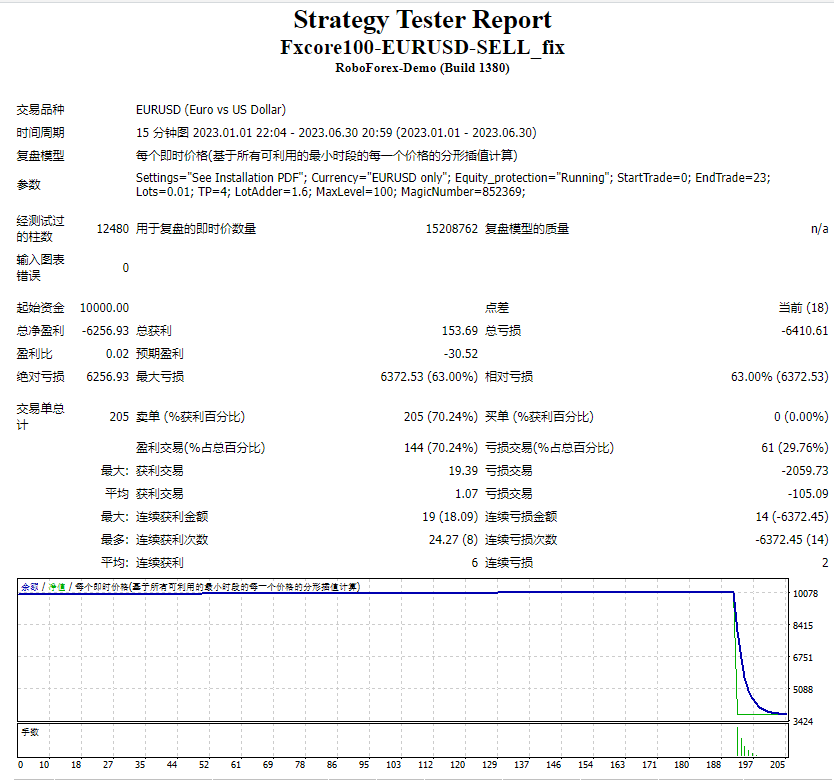
Task: Click the 24.27 (8) consecutive profit value
Action: tap(453, 540)
